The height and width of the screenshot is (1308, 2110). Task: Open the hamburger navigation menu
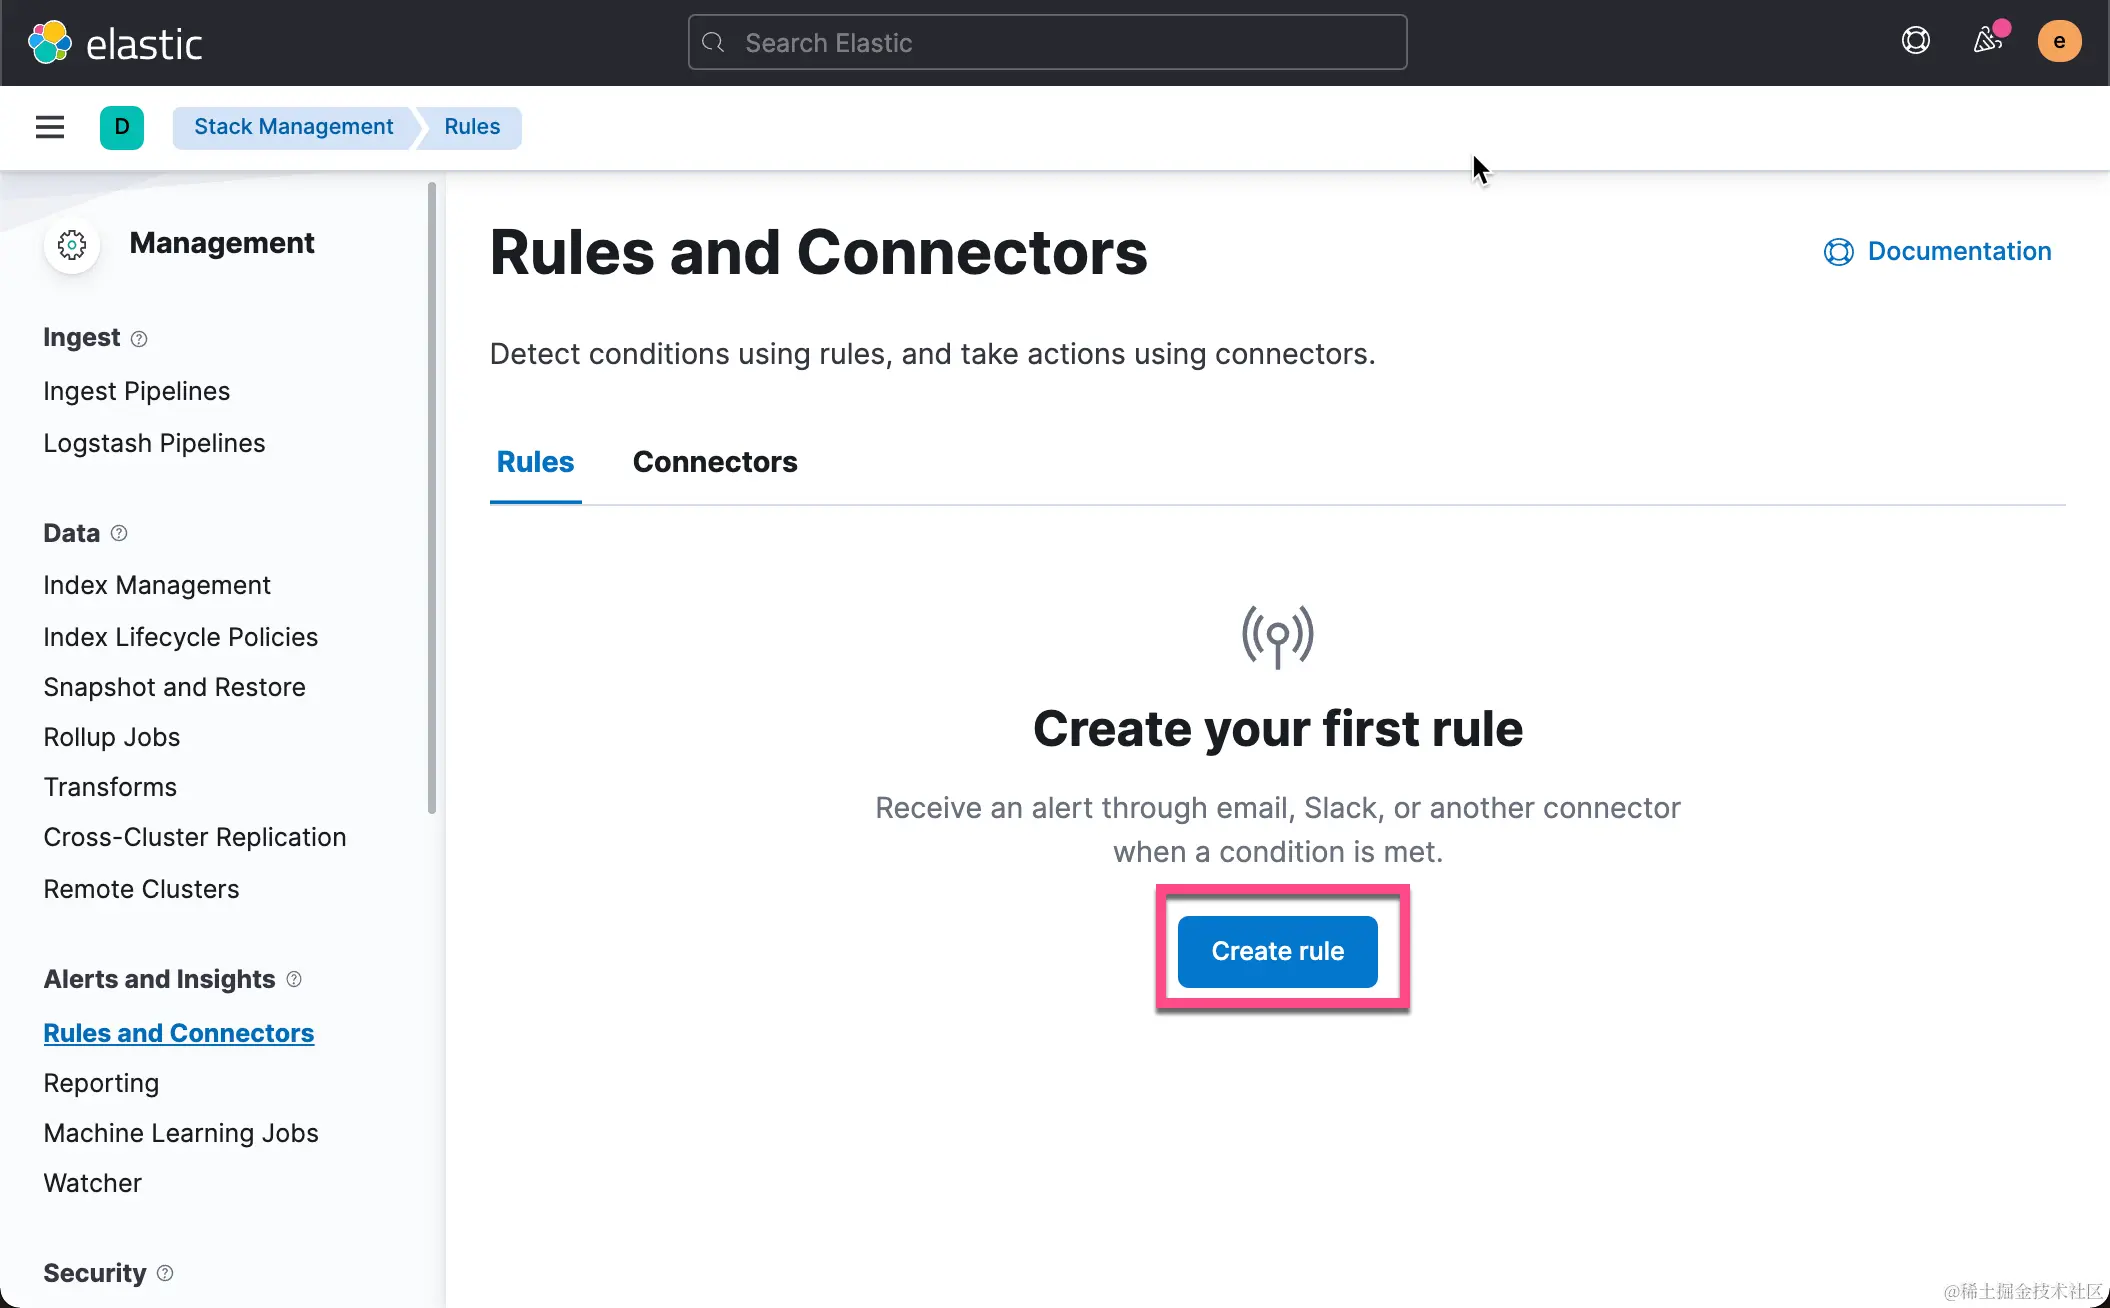pos(50,127)
